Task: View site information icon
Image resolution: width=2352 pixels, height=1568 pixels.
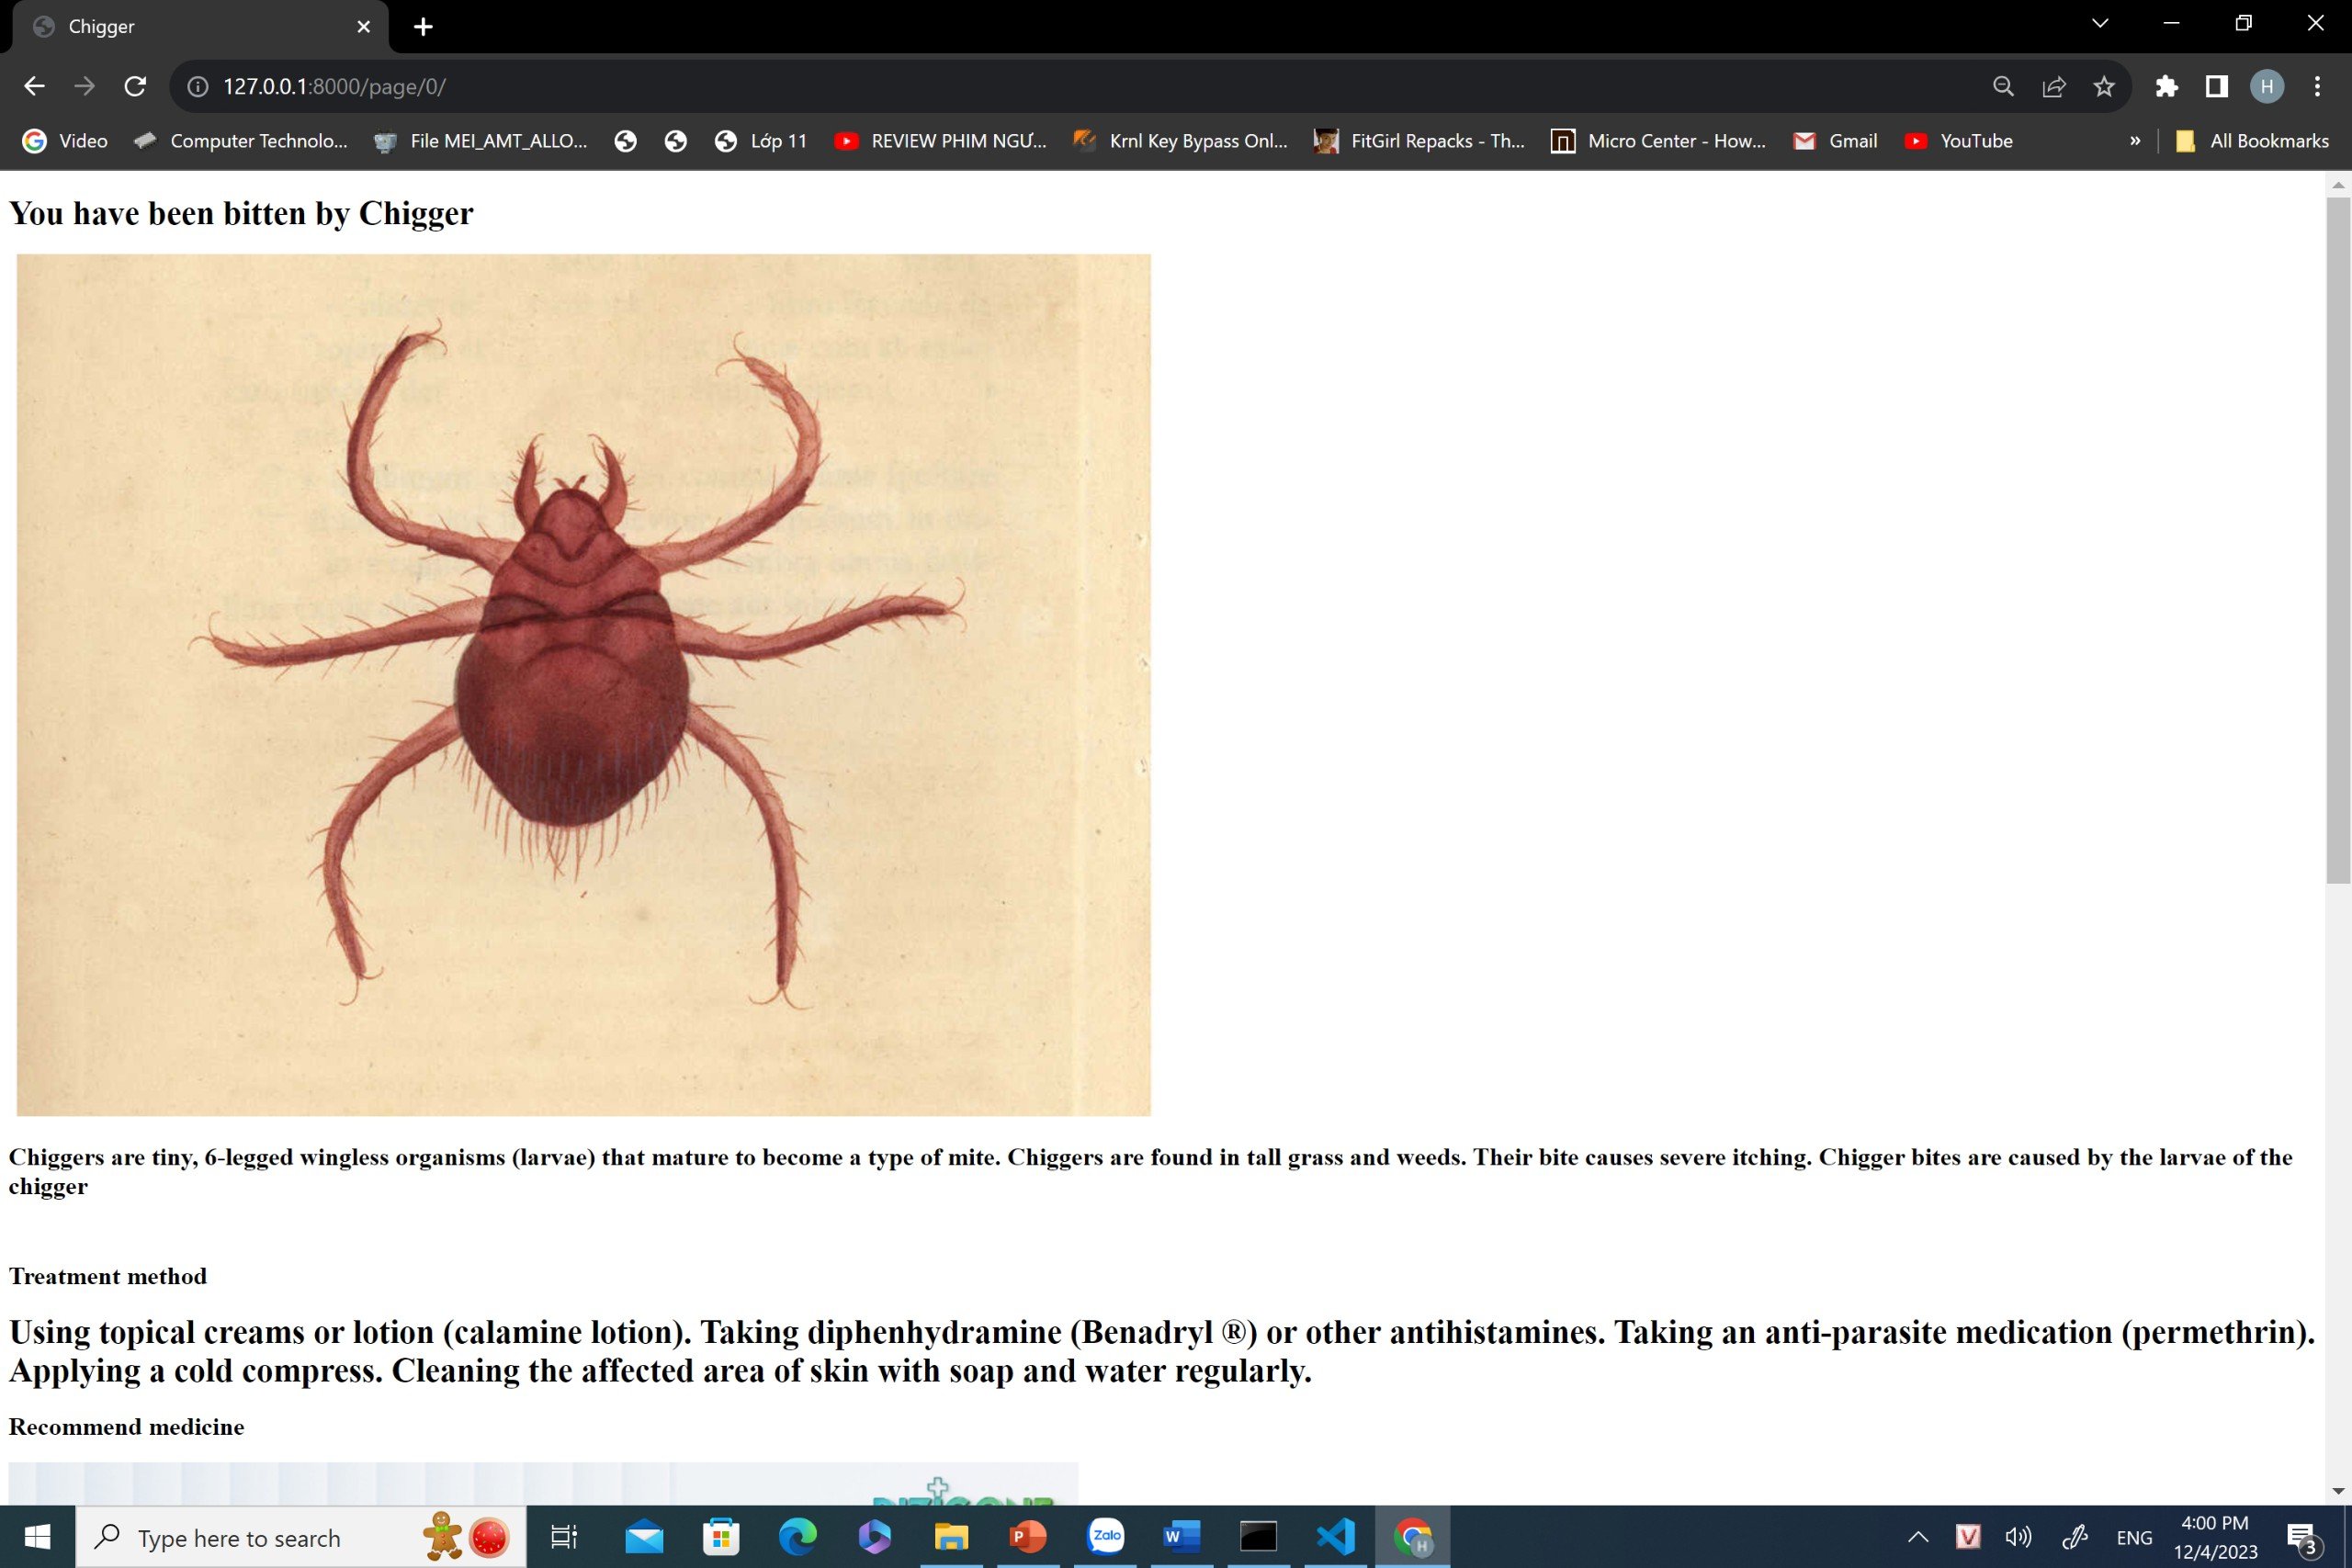Action: 198,87
